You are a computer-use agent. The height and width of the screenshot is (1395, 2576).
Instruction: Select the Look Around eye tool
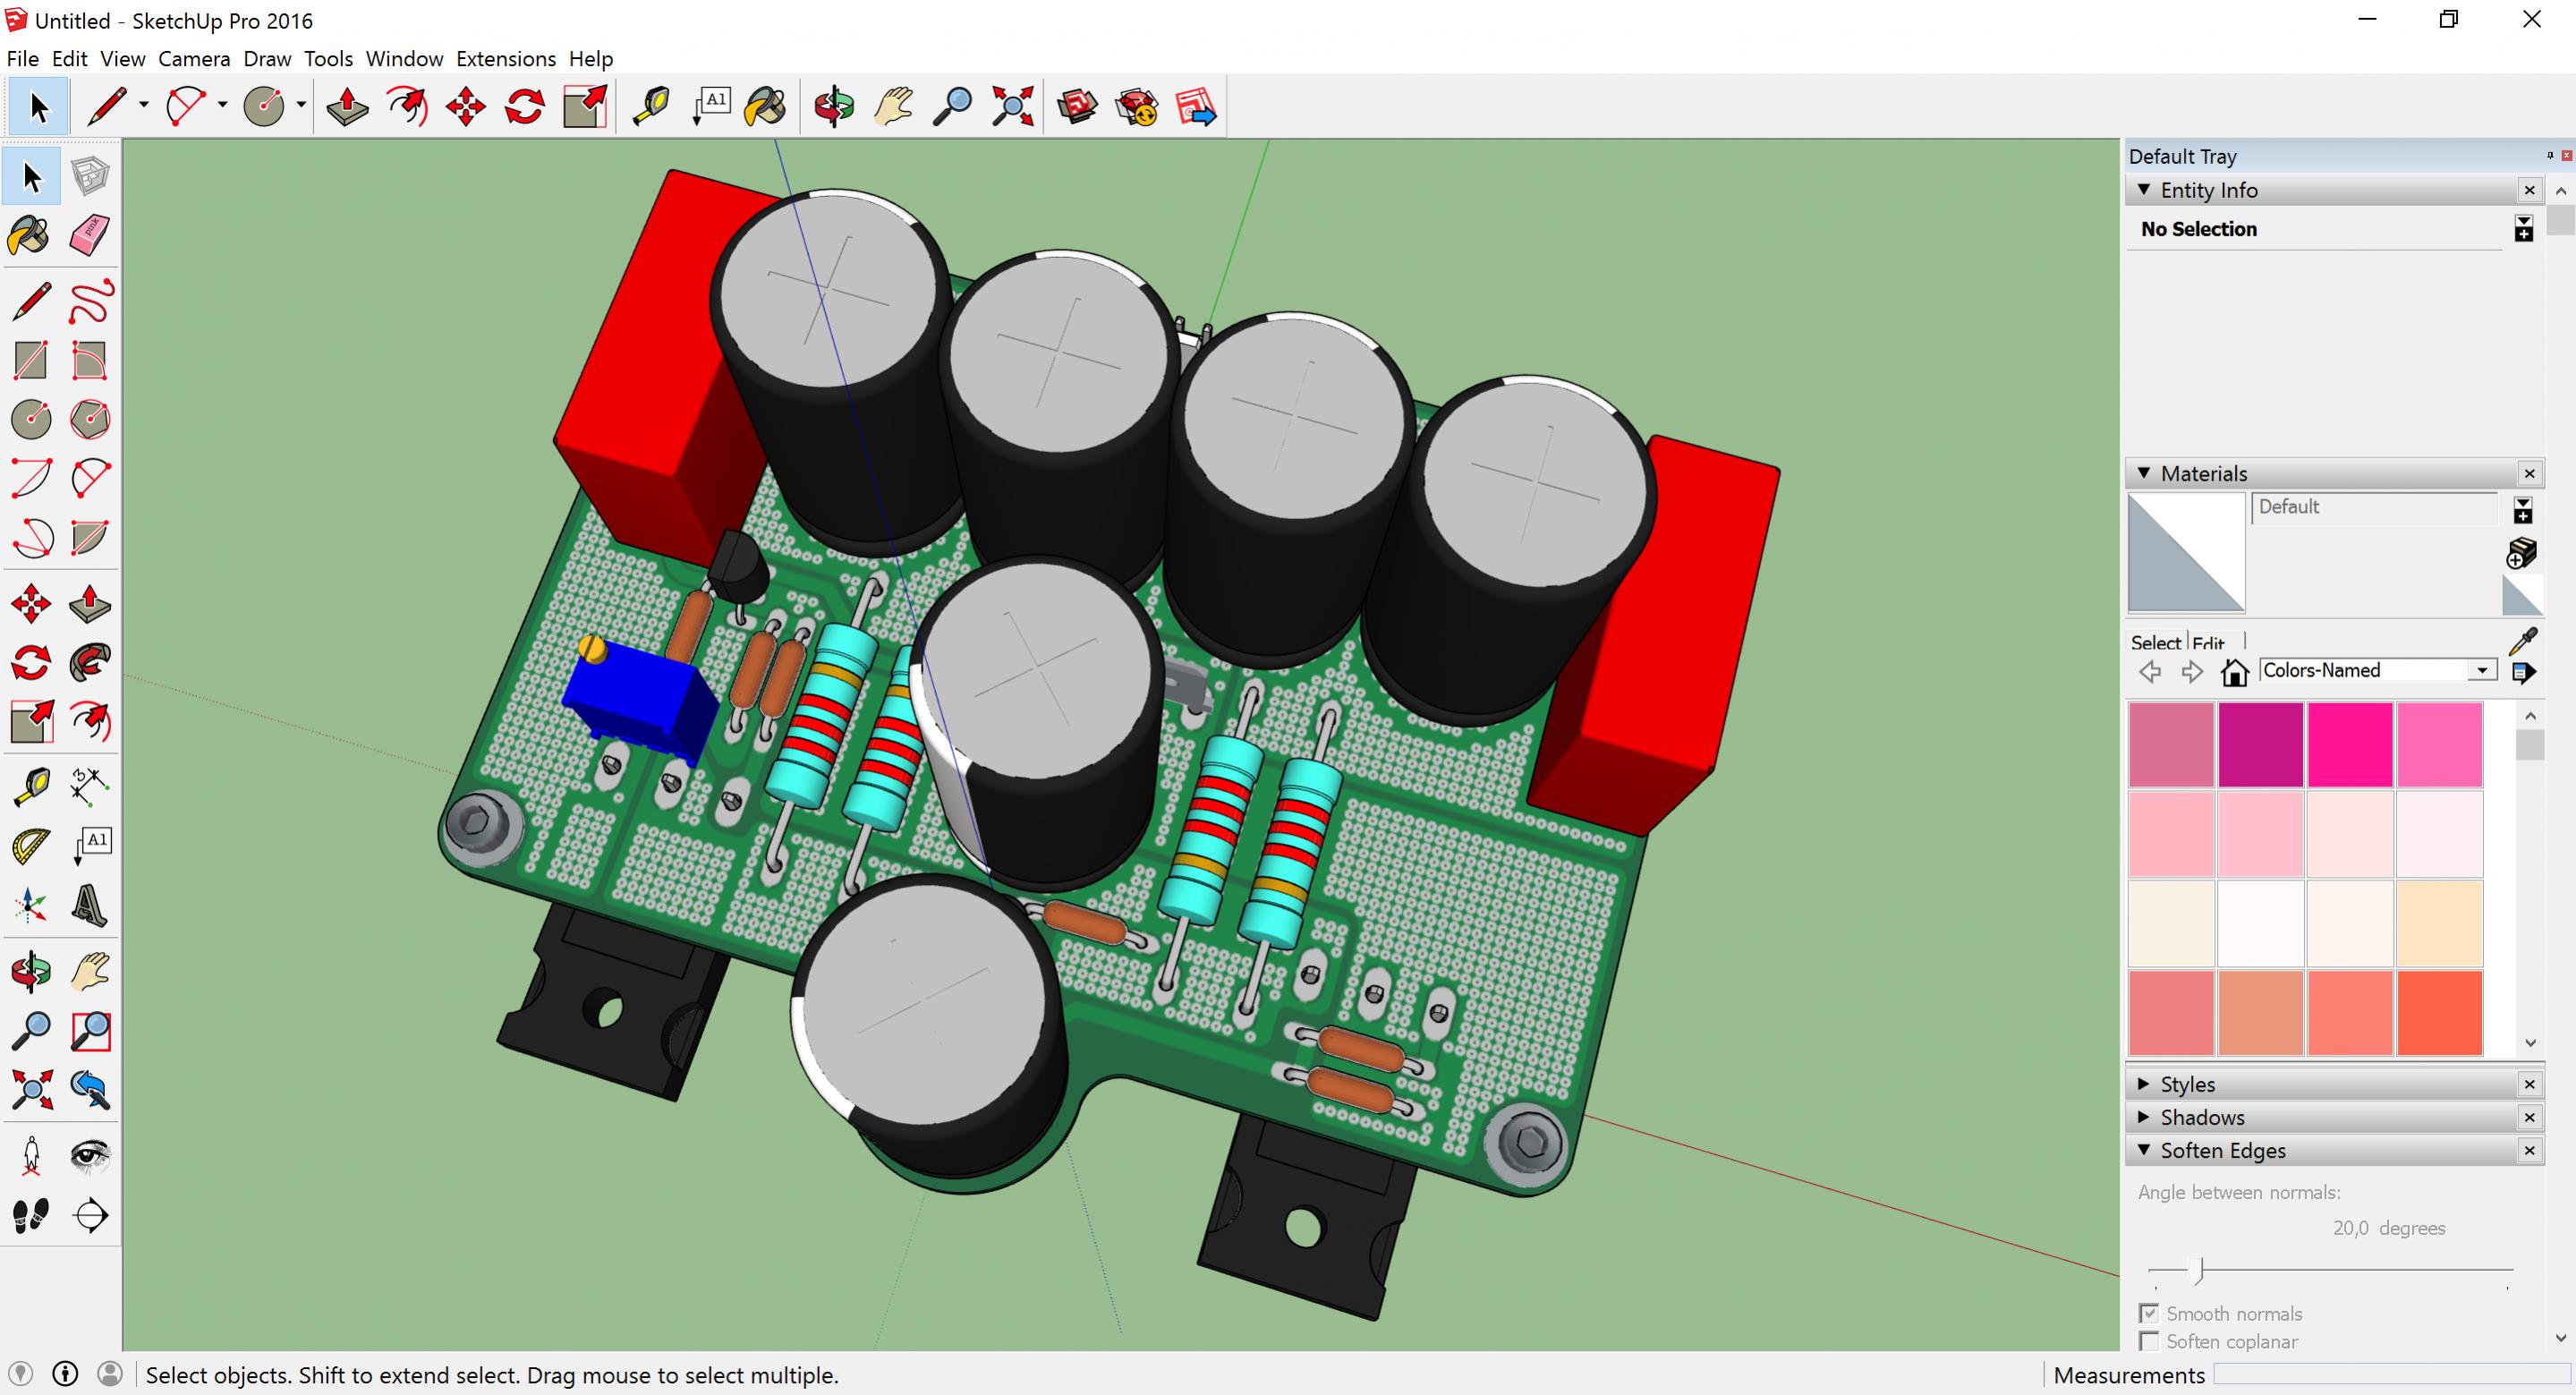pyautogui.click(x=90, y=1156)
